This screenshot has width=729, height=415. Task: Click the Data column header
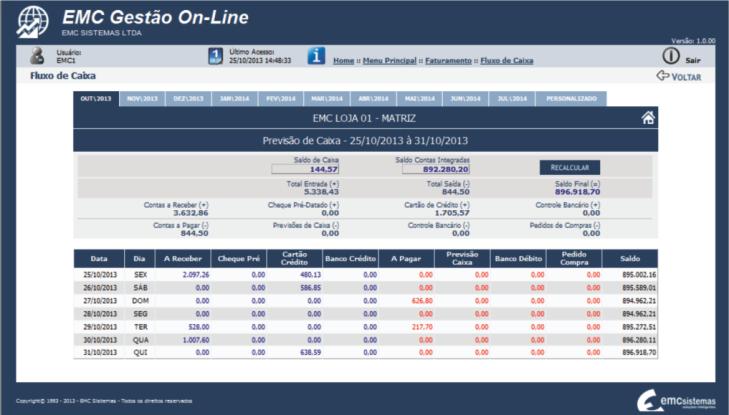click(99, 258)
